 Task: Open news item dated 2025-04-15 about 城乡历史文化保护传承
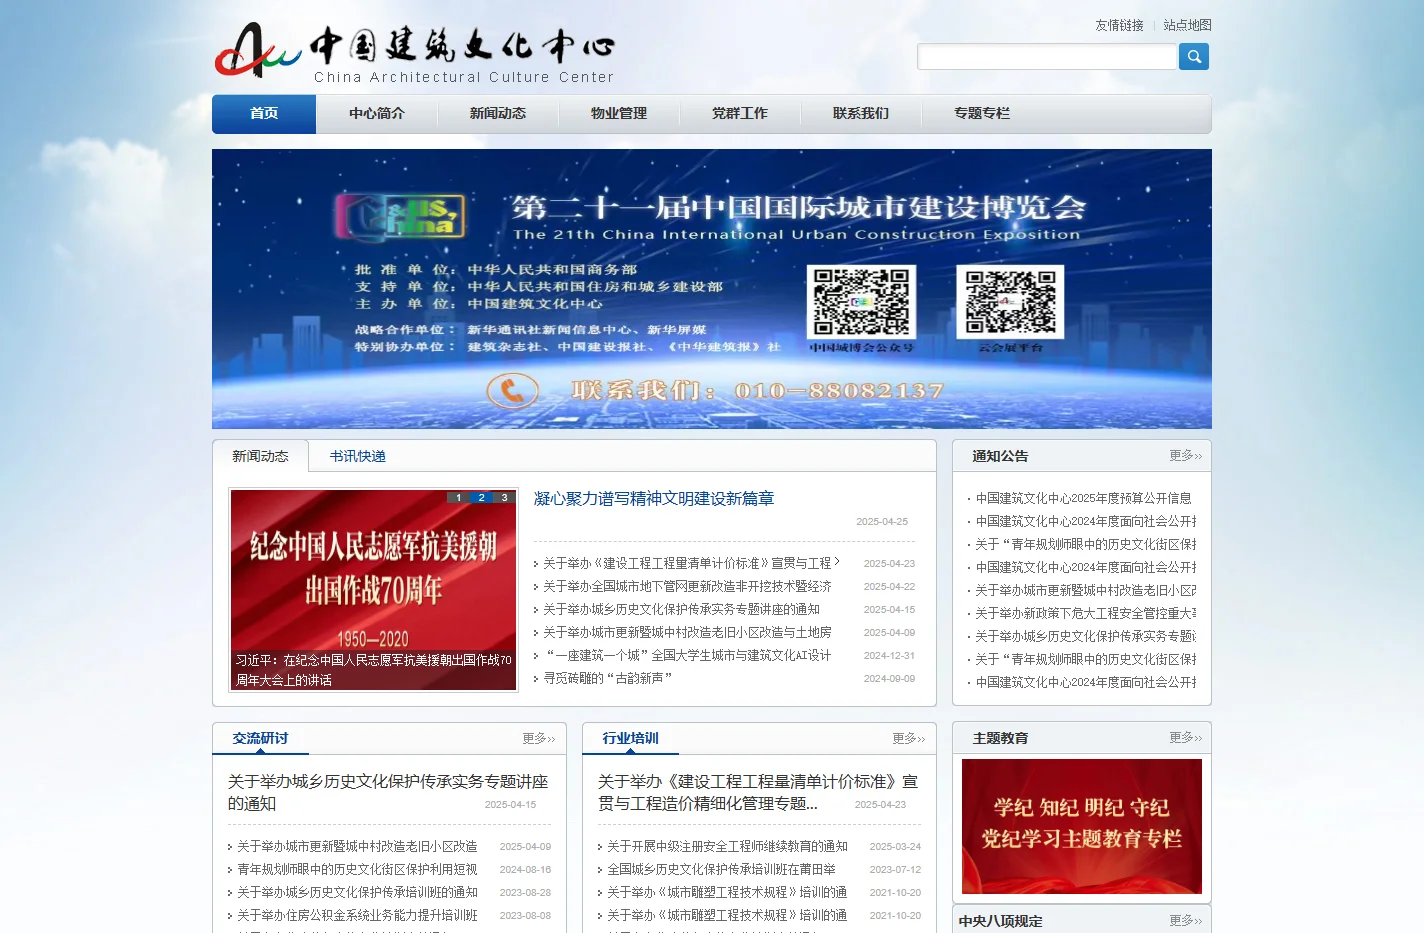[x=681, y=609]
